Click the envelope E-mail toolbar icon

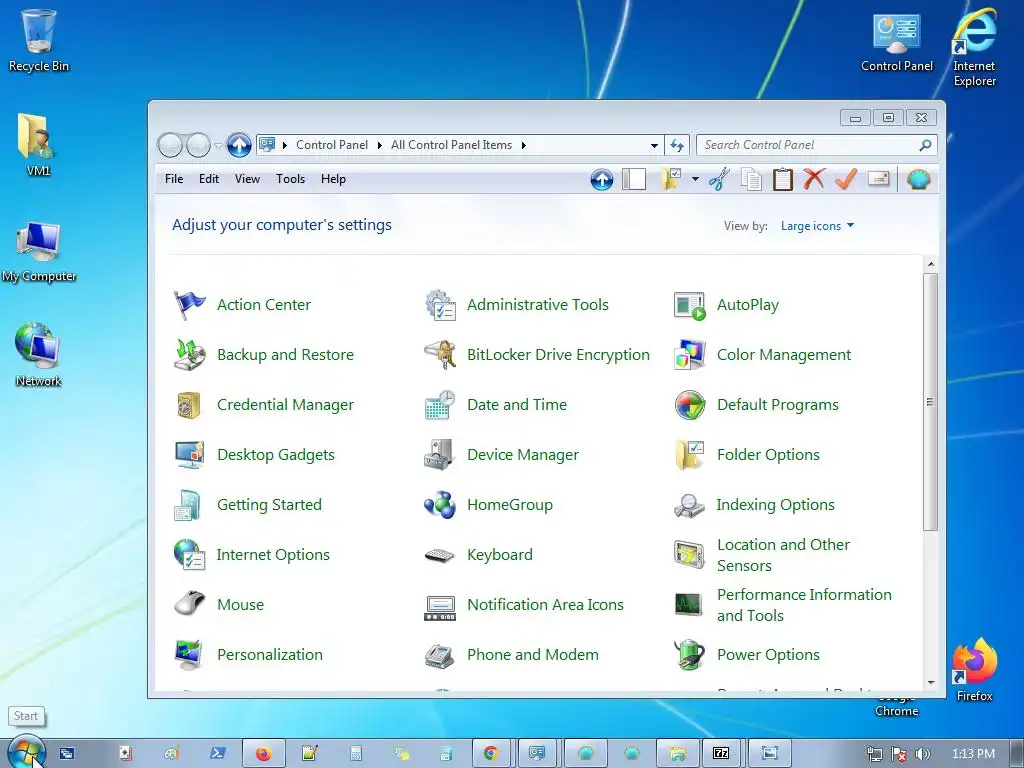pos(878,178)
